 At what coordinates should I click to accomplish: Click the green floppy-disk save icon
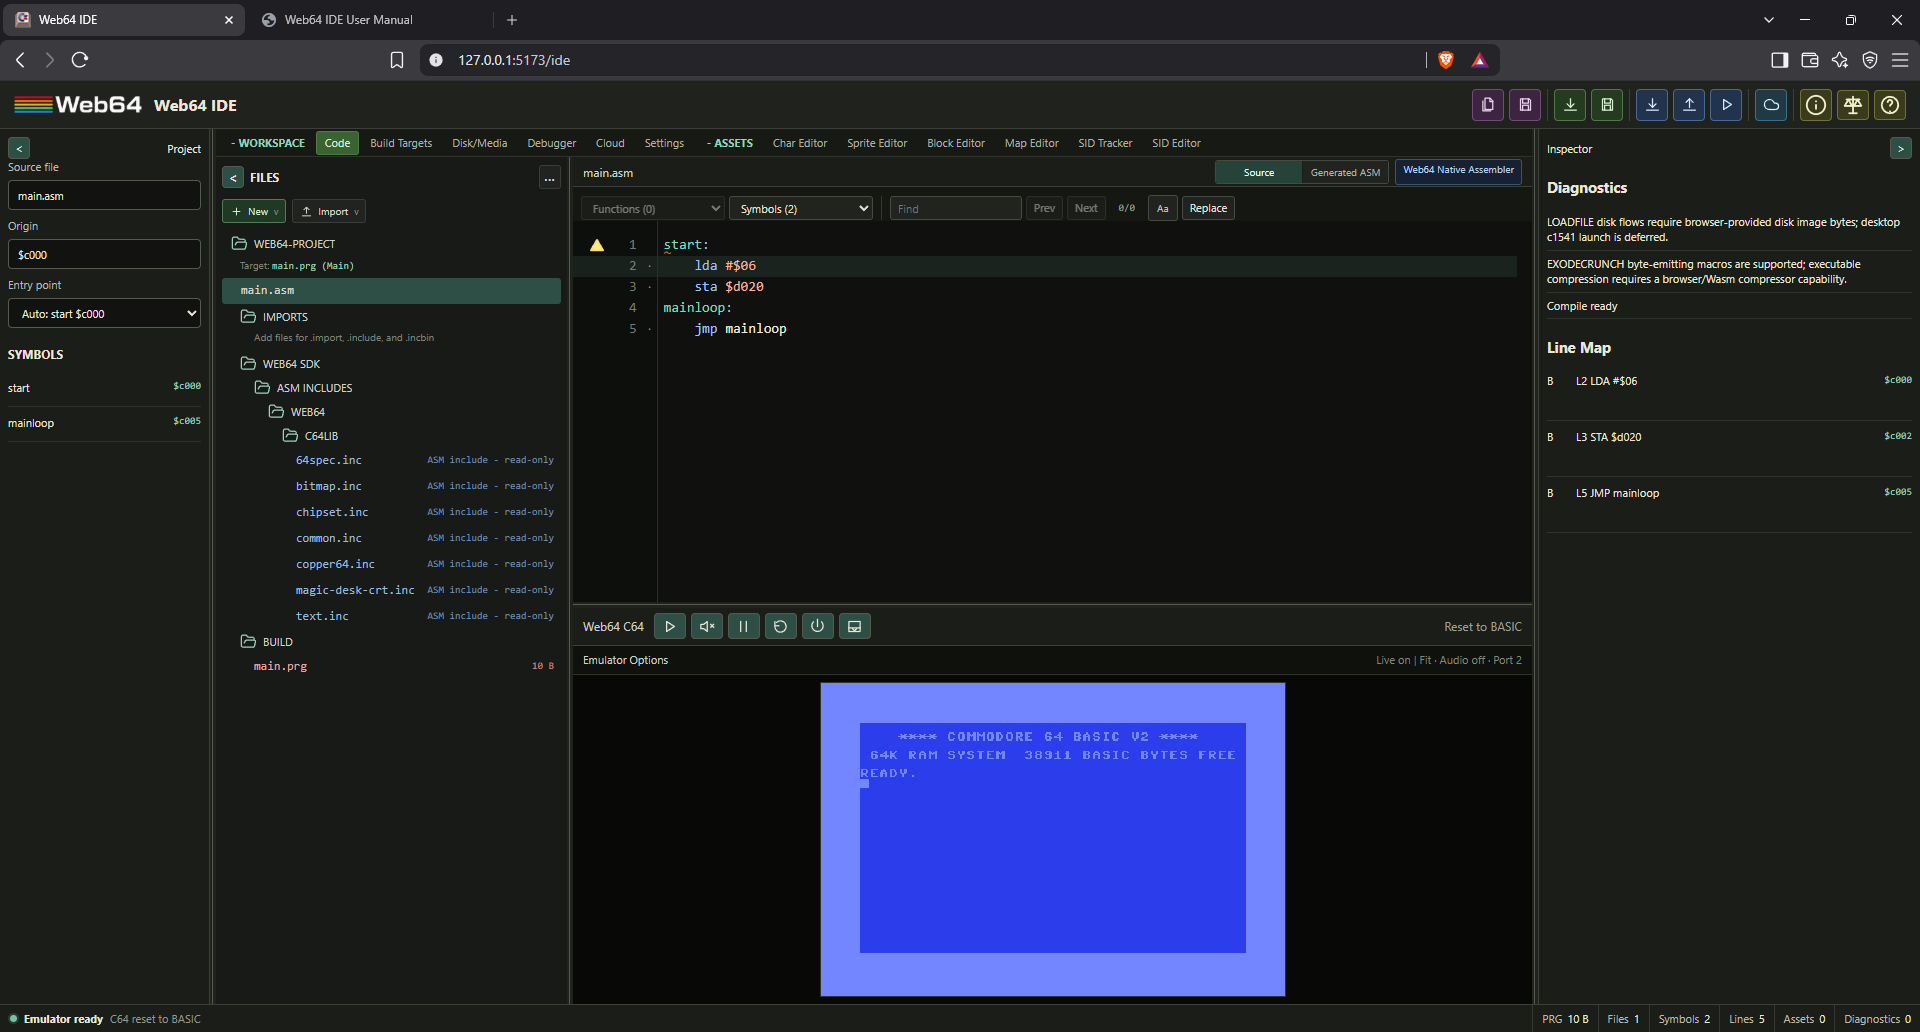[1607, 105]
